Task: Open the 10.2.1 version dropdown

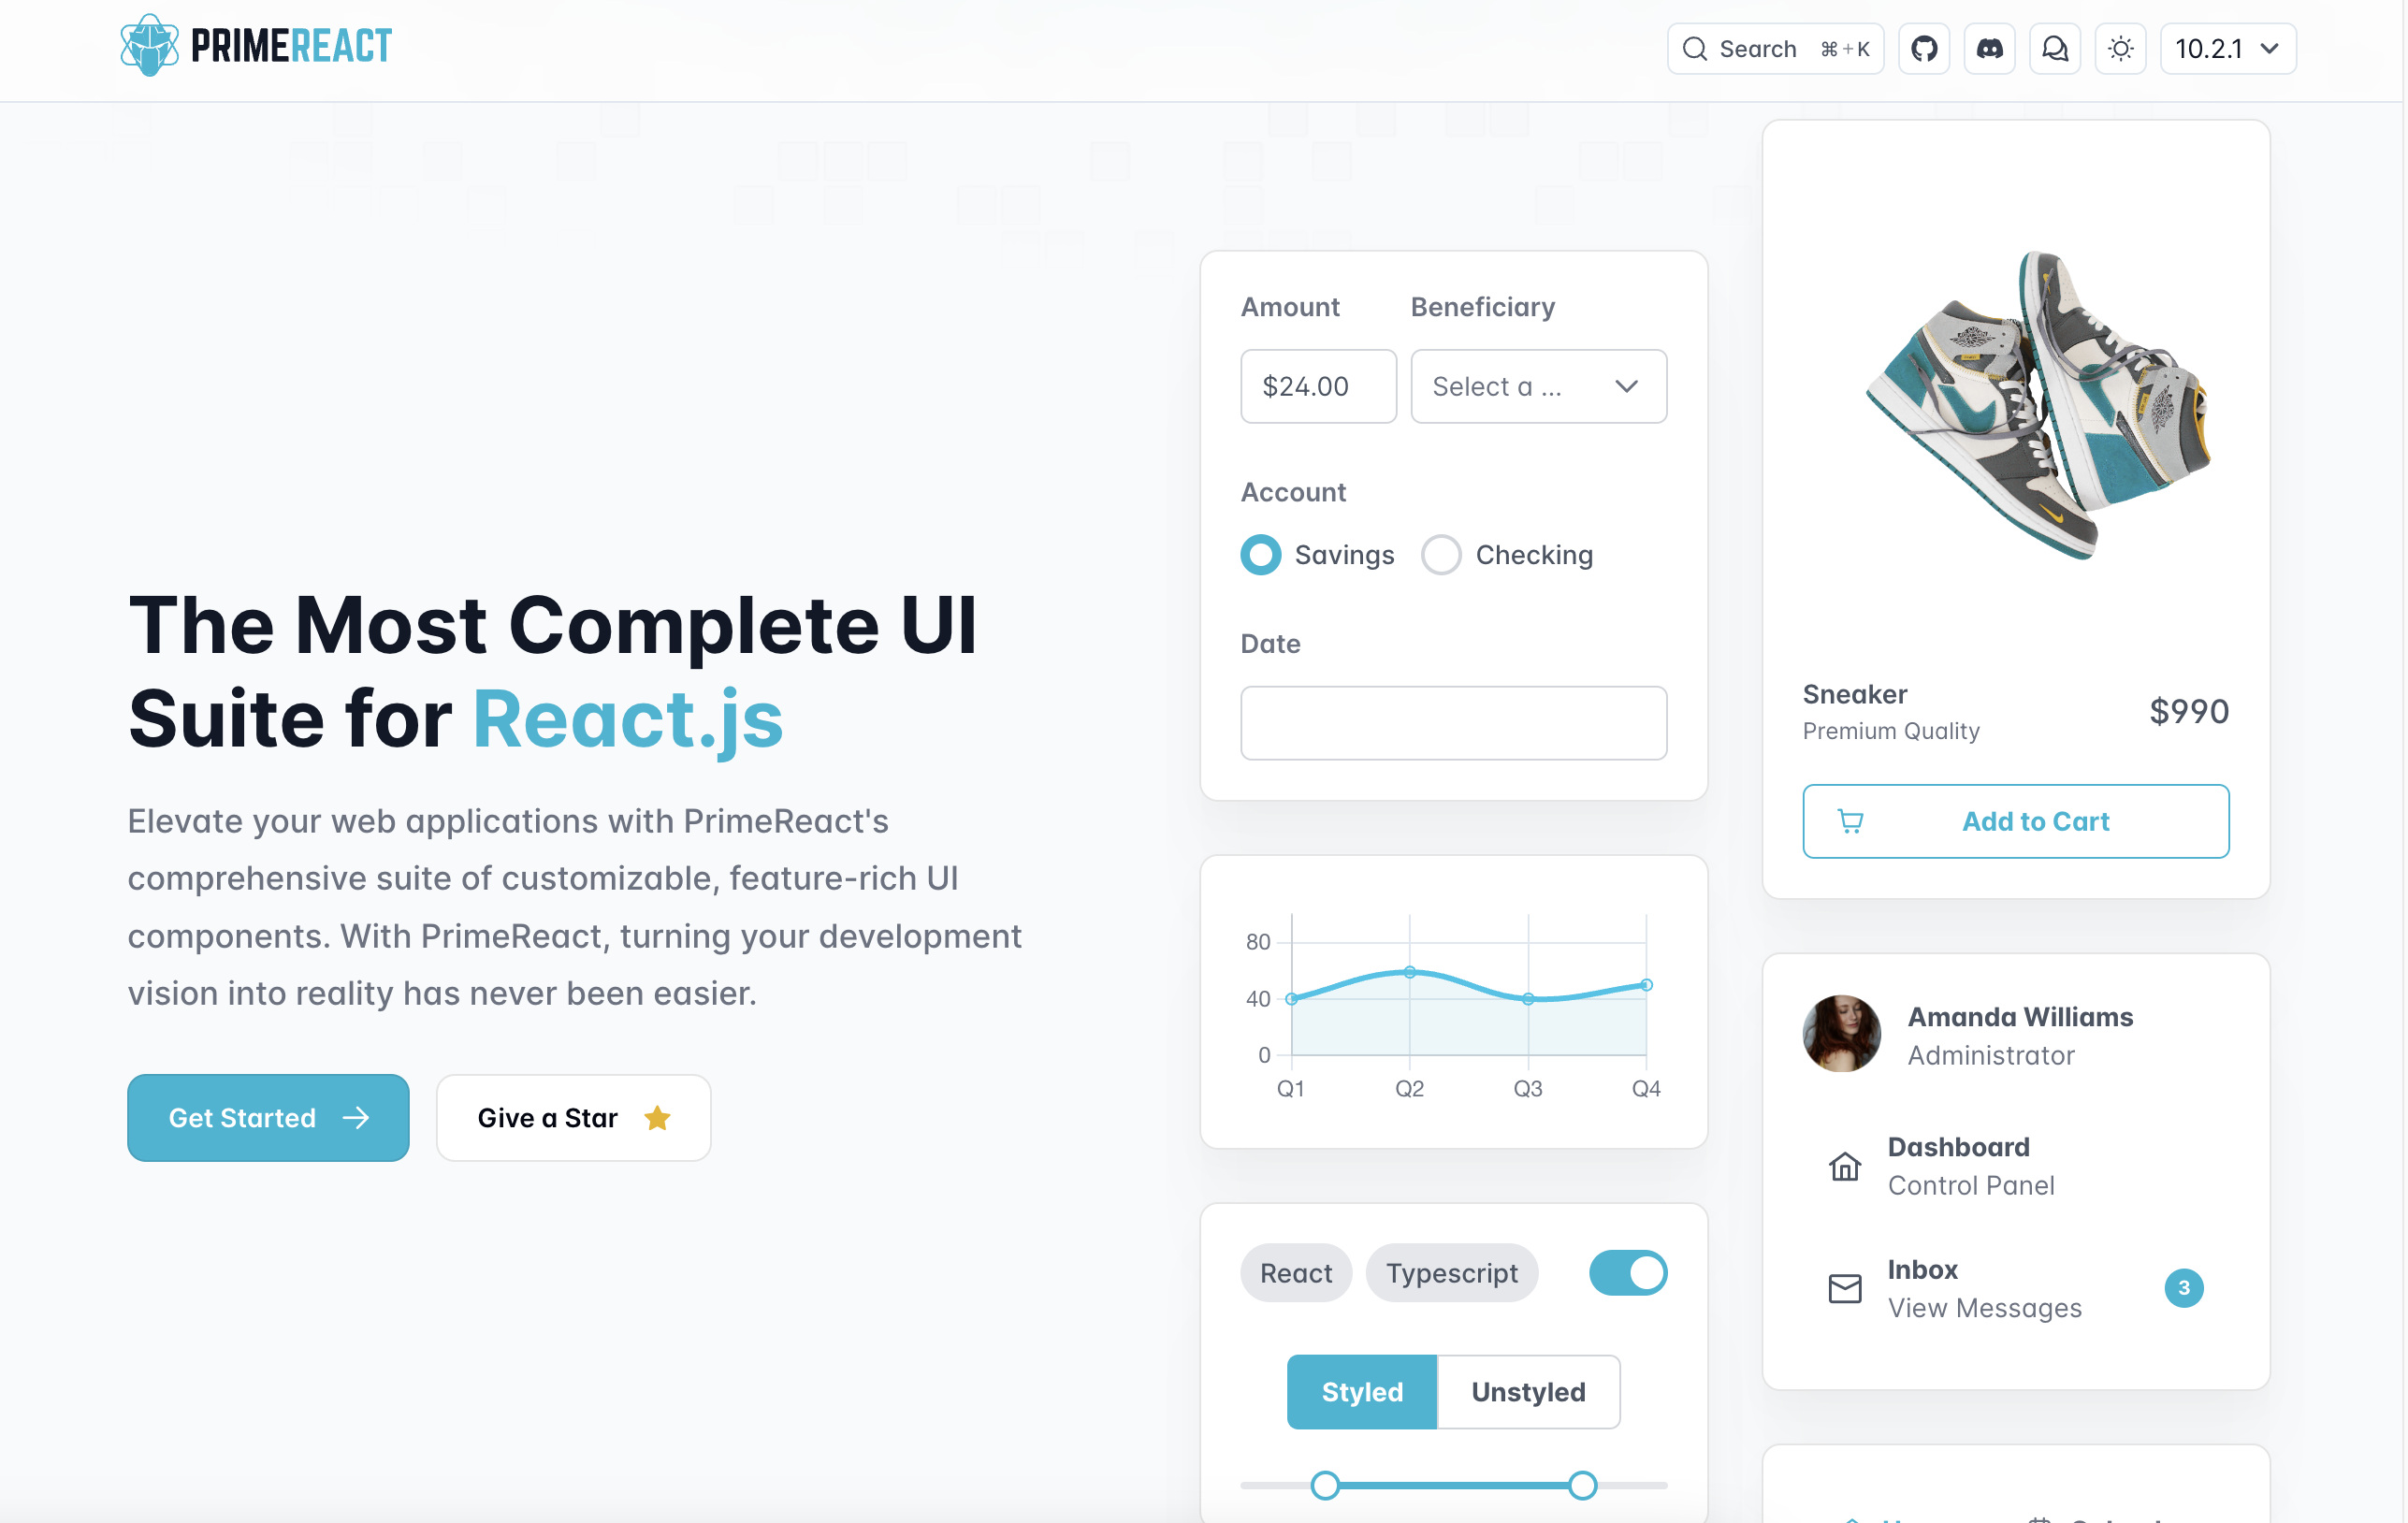Action: (x=2227, y=49)
